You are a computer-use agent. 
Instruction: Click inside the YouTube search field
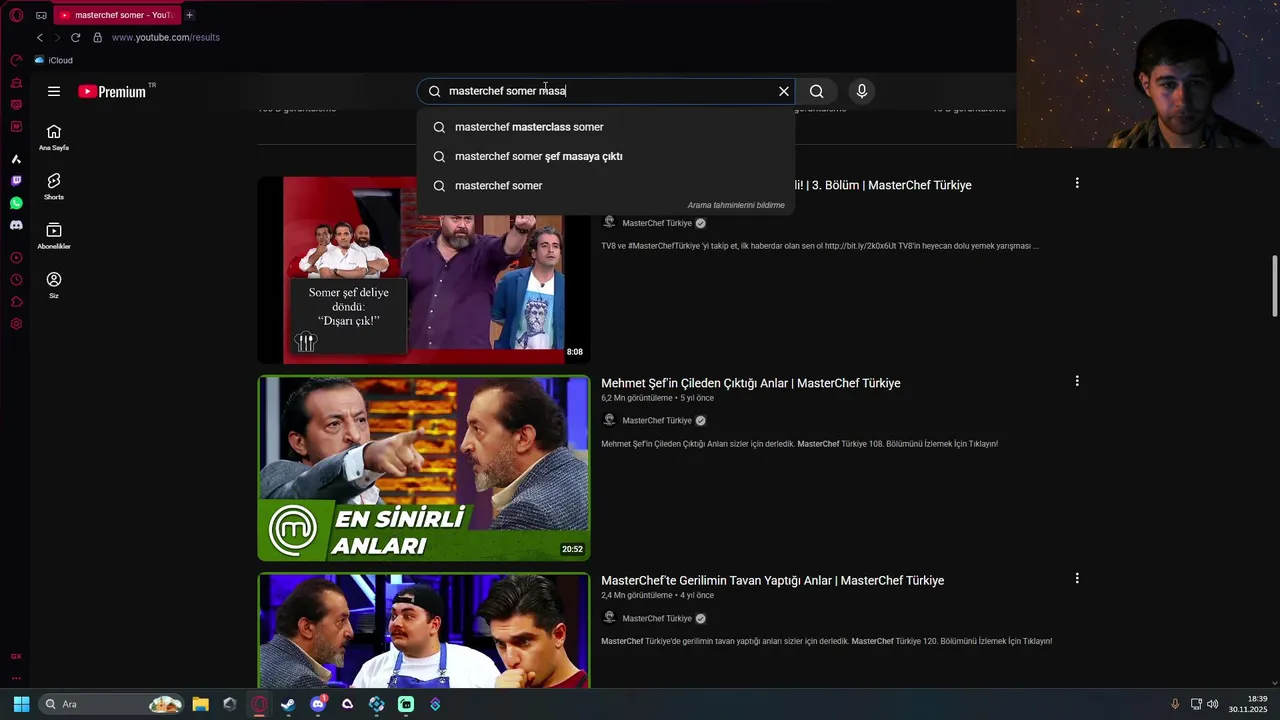(x=605, y=91)
